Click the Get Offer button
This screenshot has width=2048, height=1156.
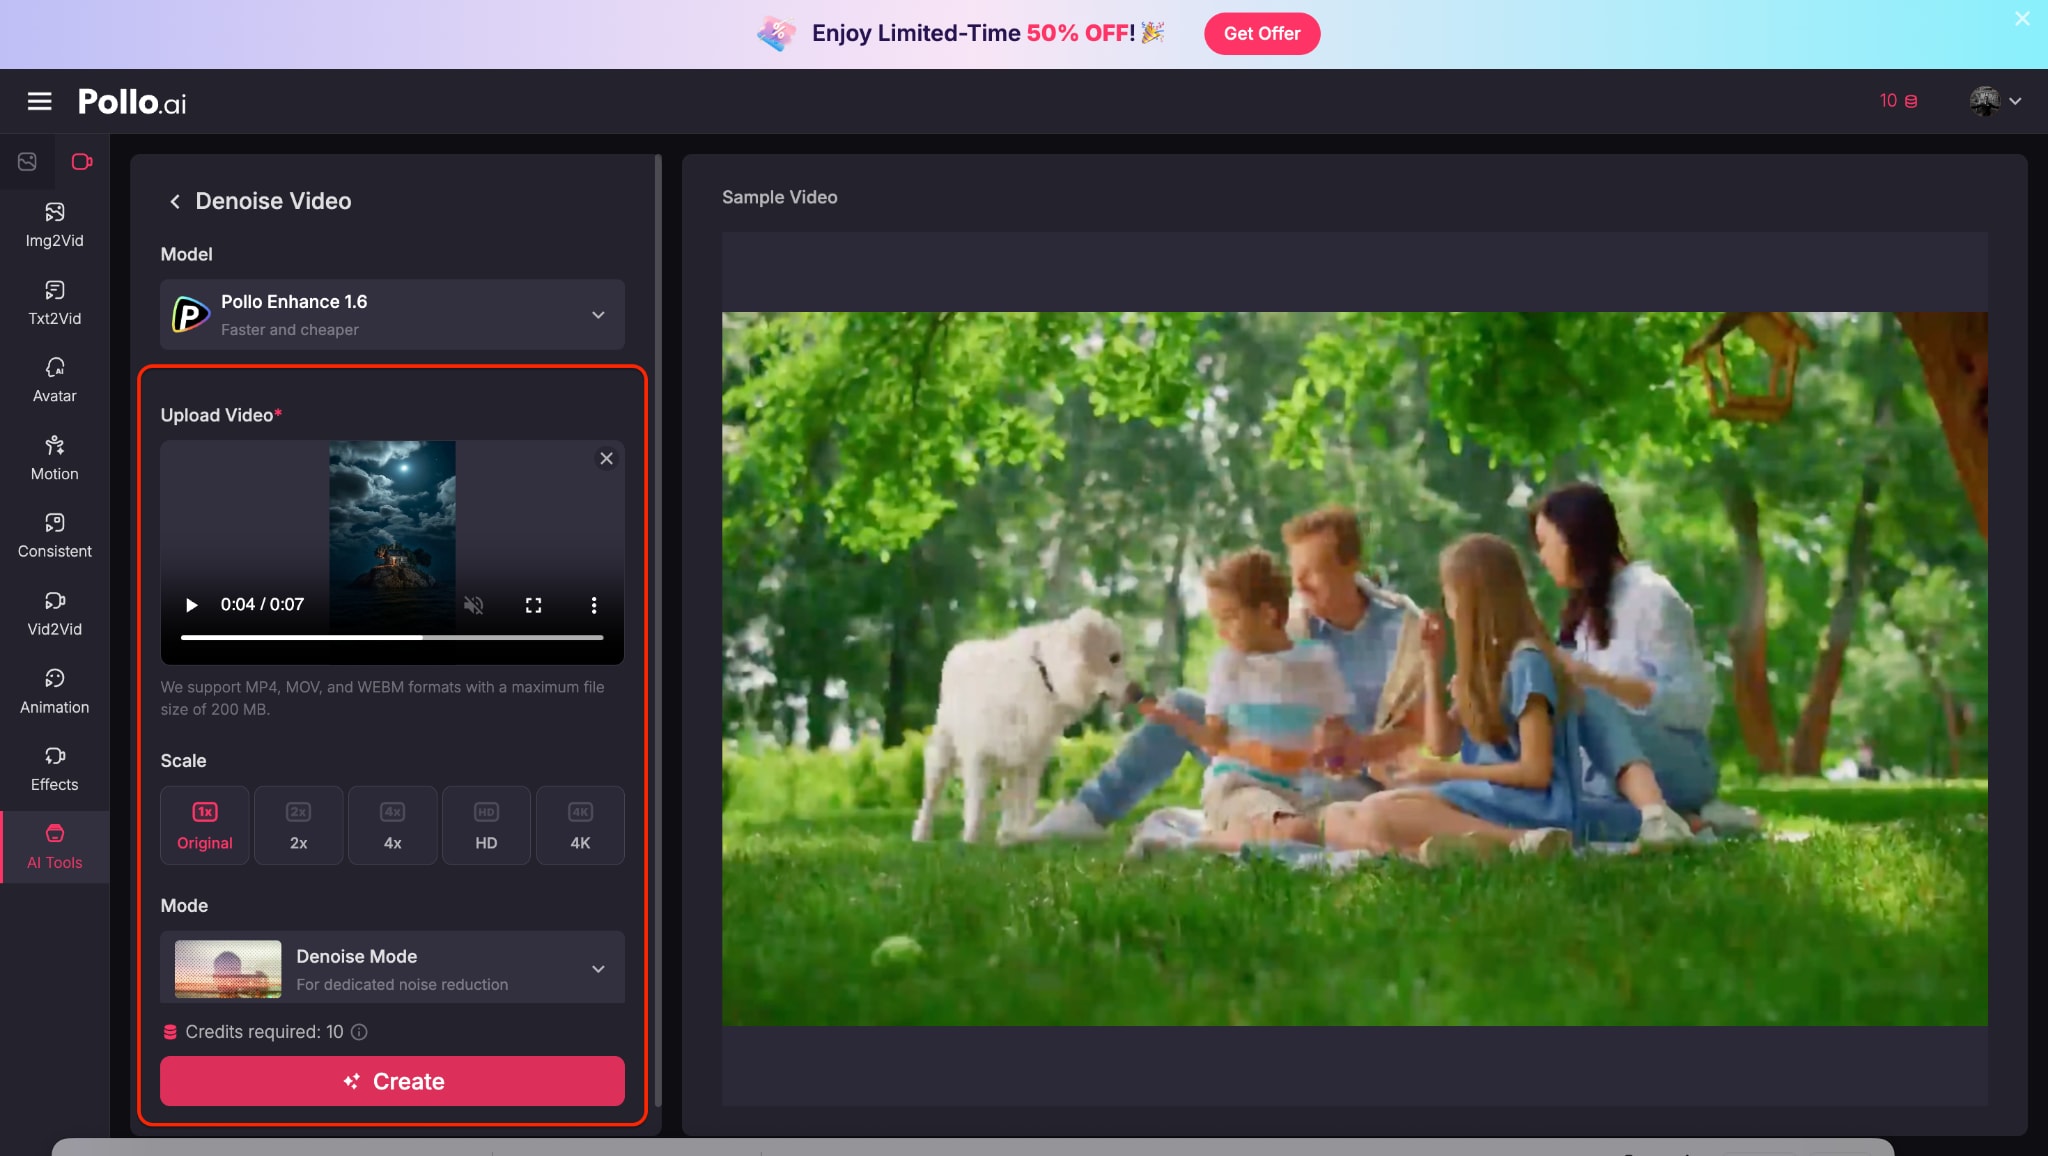pos(1261,33)
